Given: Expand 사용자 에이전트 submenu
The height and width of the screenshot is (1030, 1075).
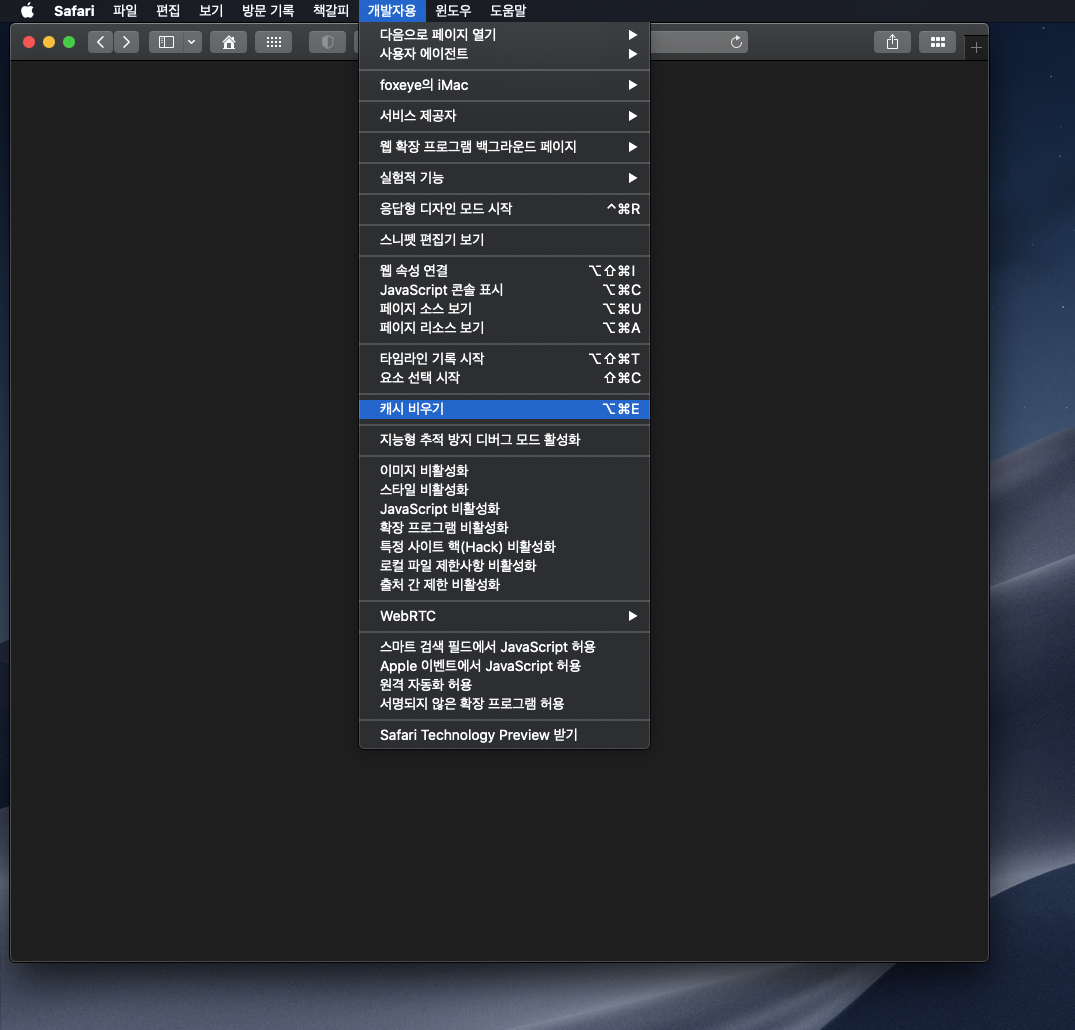Looking at the screenshot, I should click(x=505, y=53).
